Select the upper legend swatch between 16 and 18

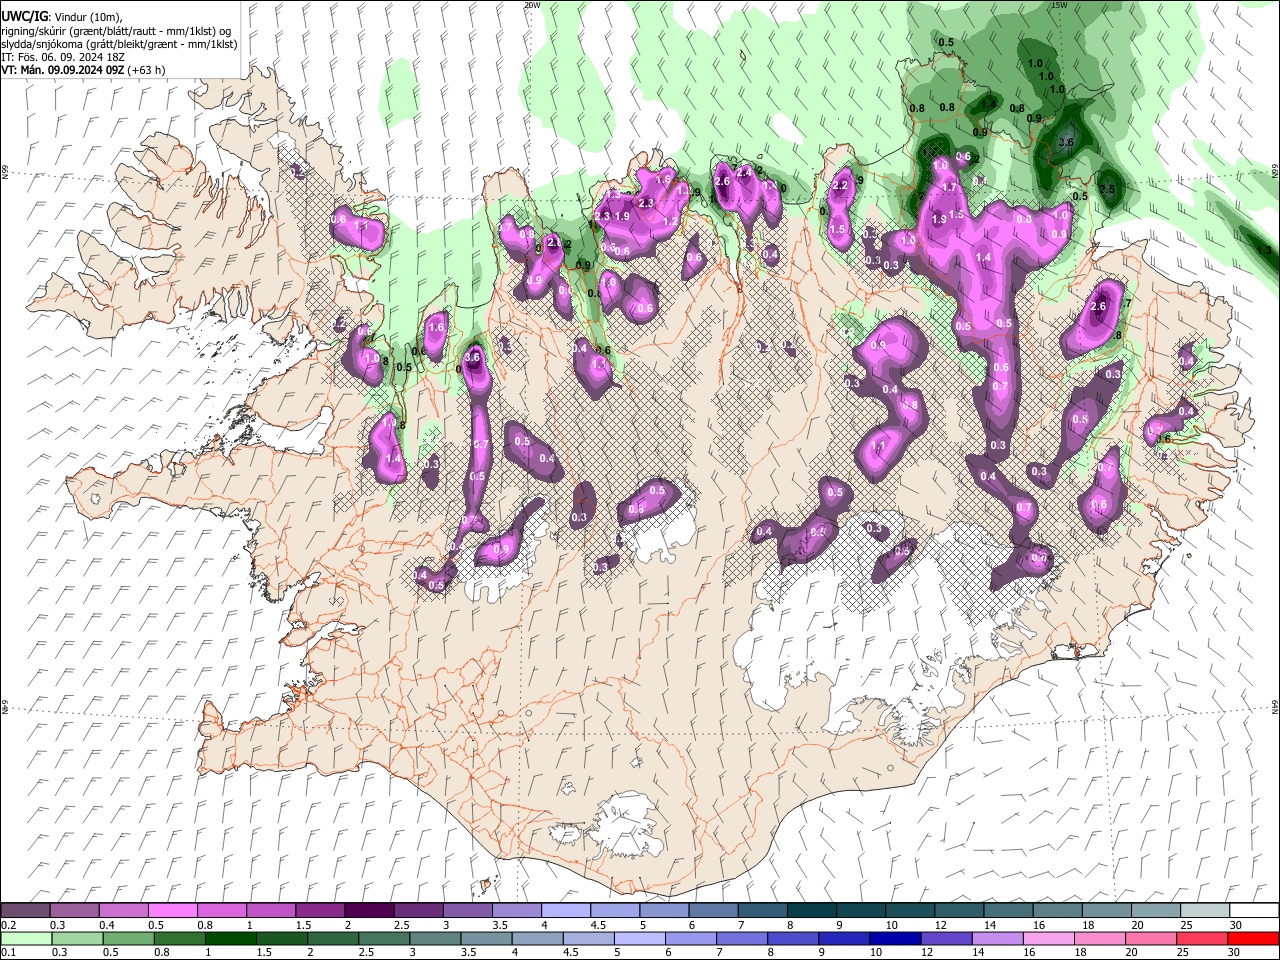1057,910
